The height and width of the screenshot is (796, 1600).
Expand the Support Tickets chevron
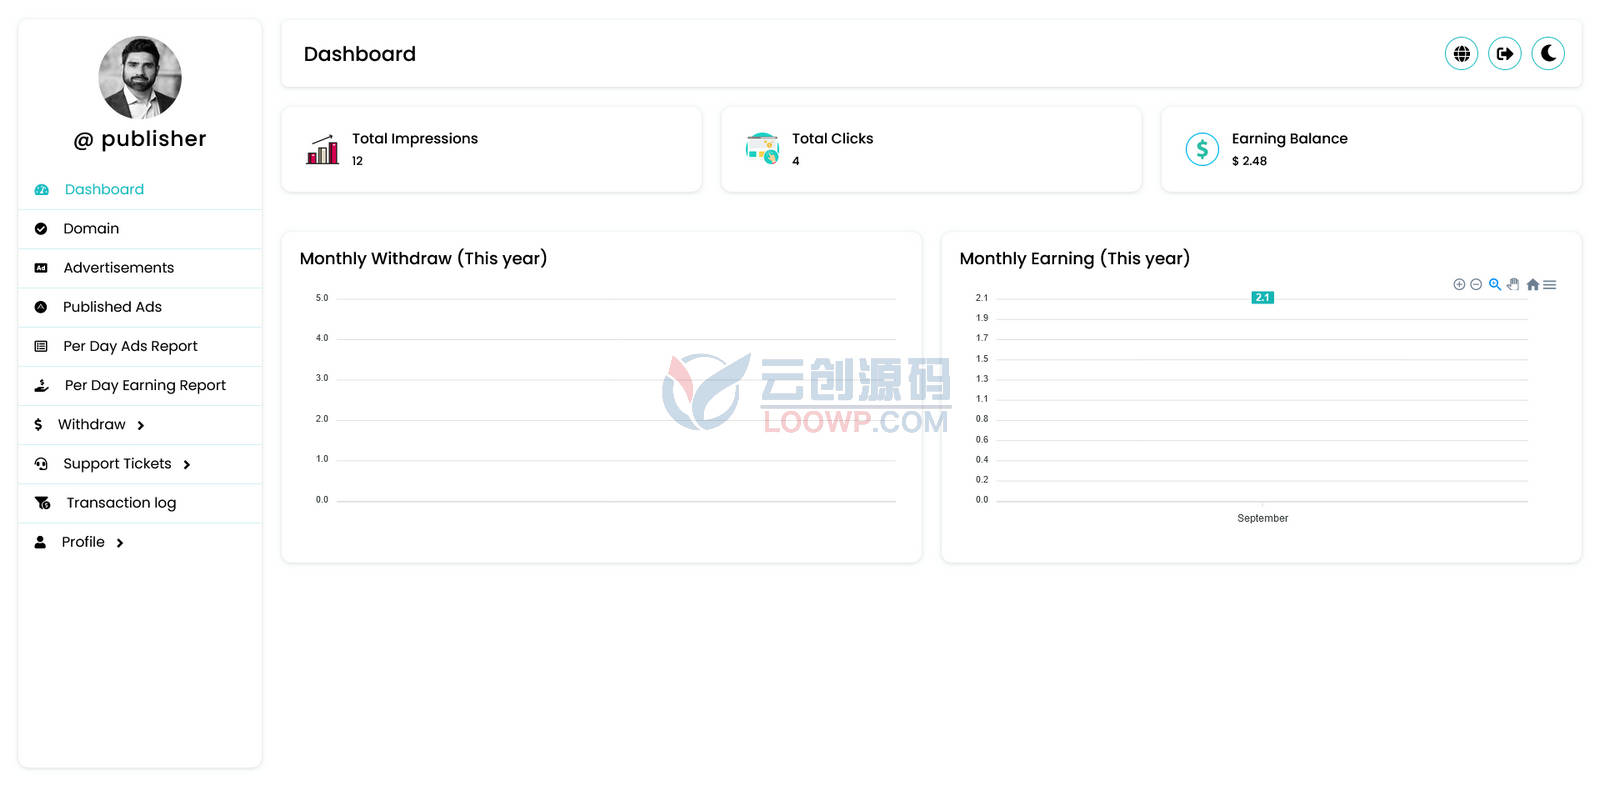[x=187, y=465]
